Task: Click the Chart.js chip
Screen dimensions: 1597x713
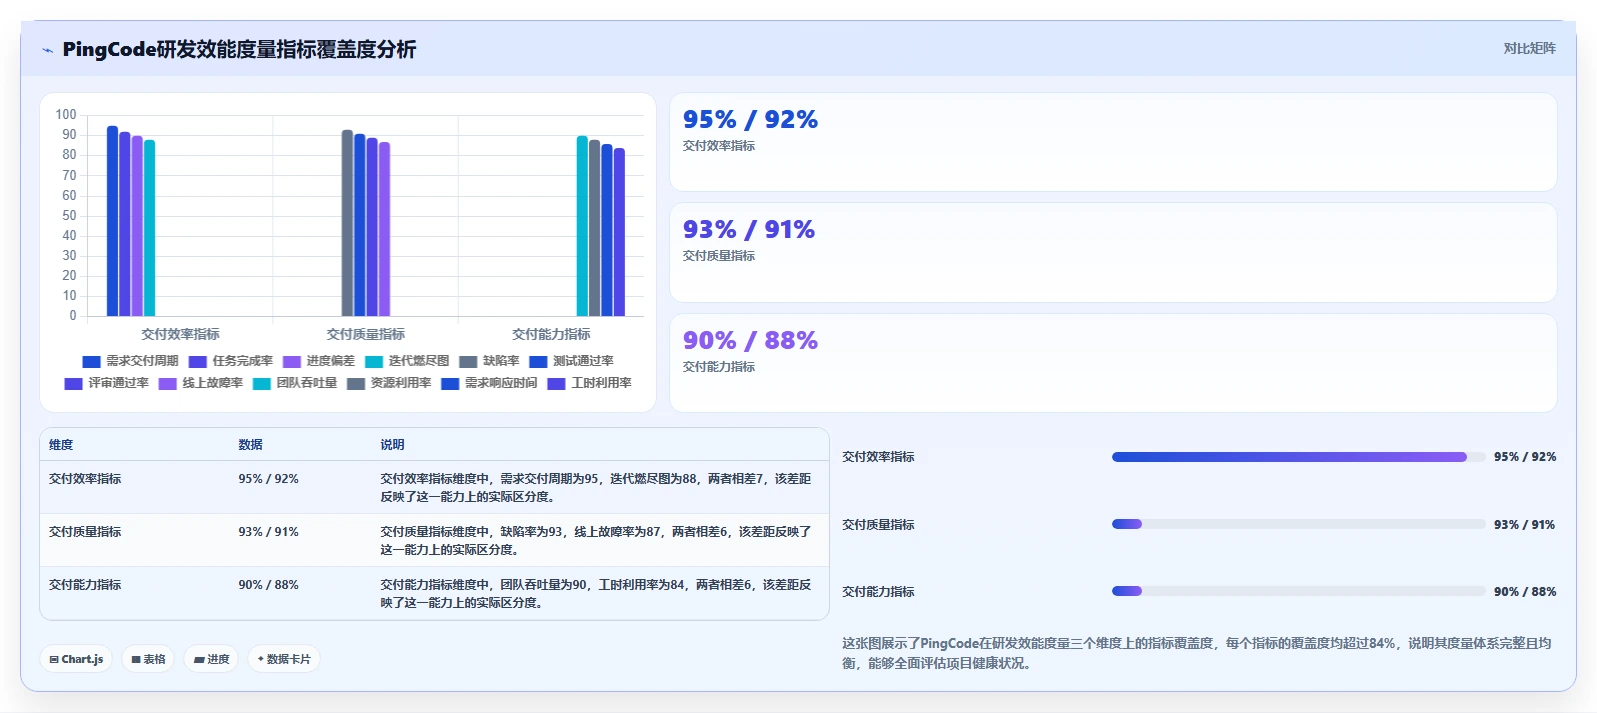Action: (76, 659)
